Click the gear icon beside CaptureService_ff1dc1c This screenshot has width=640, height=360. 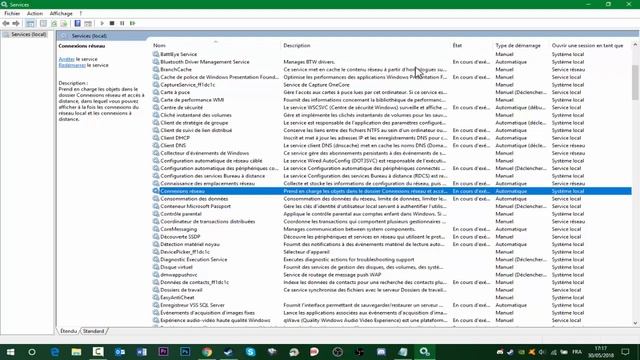[x=156, y=85]
